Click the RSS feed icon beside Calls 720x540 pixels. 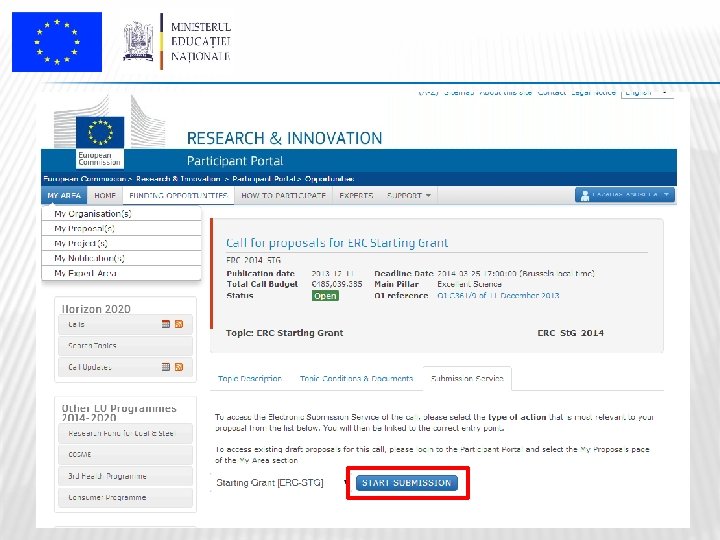[179, 324]
